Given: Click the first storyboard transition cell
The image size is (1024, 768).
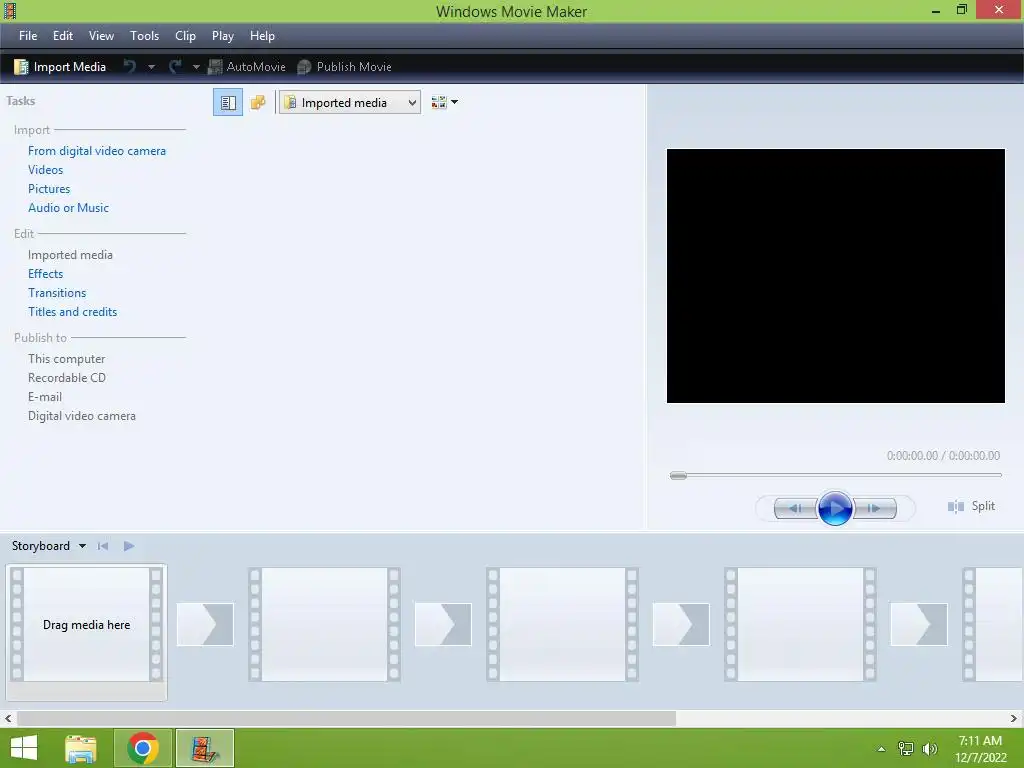Looking at the screenshot, I should click(205, 624).
